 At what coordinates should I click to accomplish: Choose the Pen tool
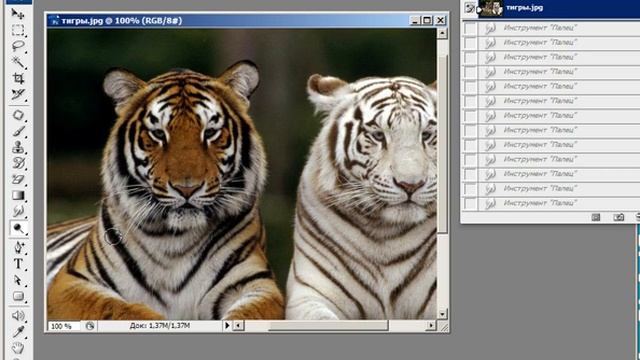(18, 247)
